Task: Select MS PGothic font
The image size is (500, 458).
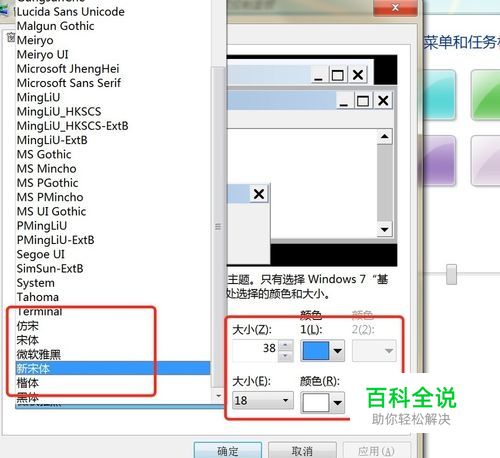Action: 48,183
